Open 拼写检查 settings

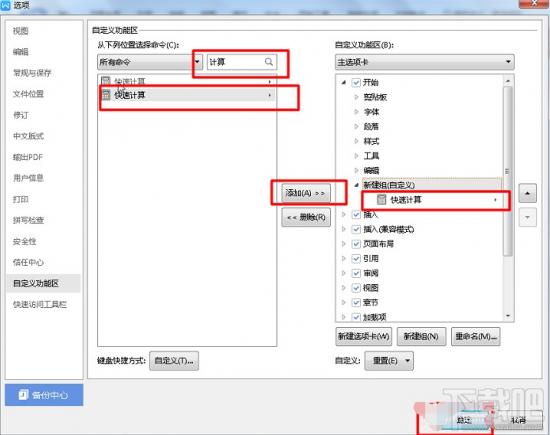click(28, 220)
